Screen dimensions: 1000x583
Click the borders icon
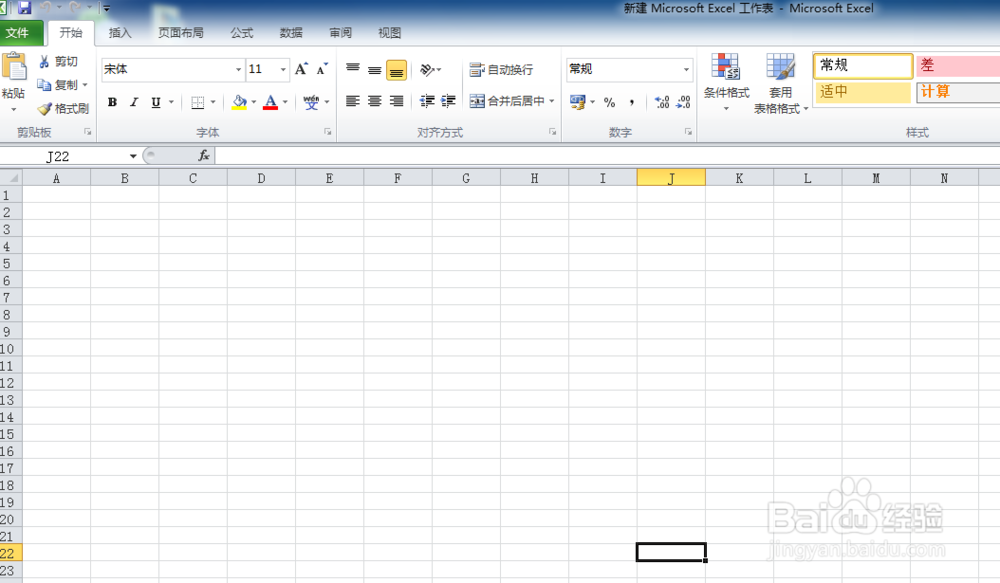pyautogui.click(x=198, y=102)
